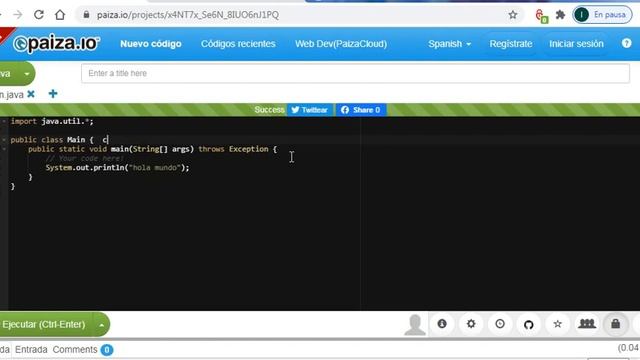Click the Success status text
Image resolution: width=640 pixels, height=360 pixels.
(269, 110)
